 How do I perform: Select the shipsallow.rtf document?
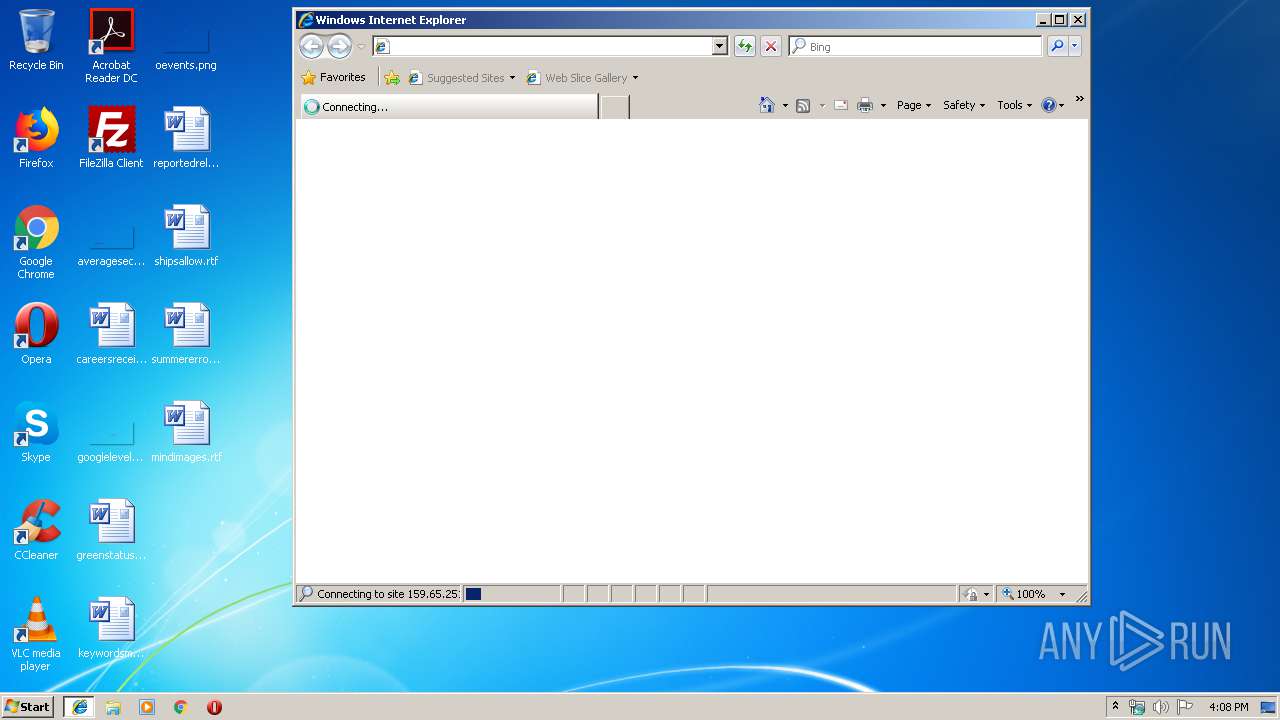click(x=186, y=236)
